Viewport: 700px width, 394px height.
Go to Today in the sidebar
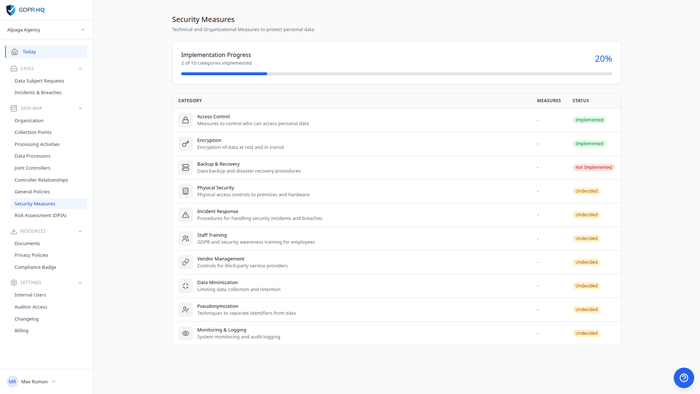click(46, 52)
